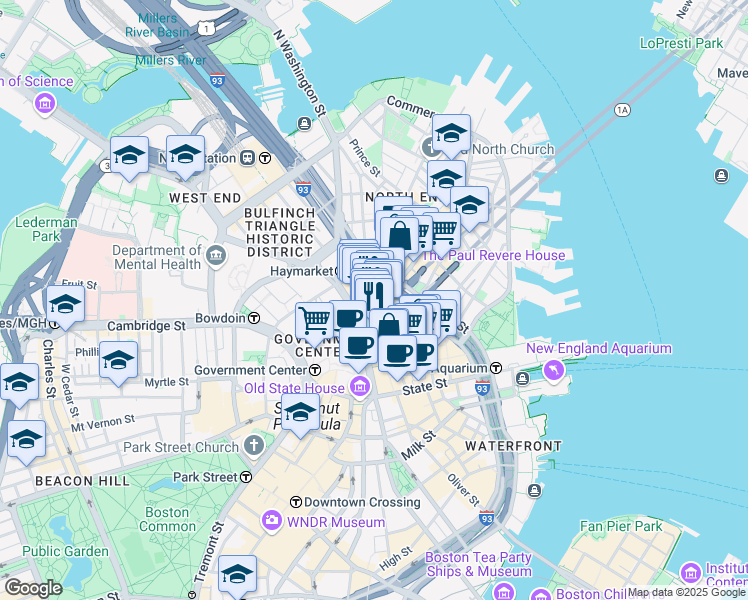Screen dimensions: 748x600
Task: Click the Oliver St street label
Action: tap(463, 490)
